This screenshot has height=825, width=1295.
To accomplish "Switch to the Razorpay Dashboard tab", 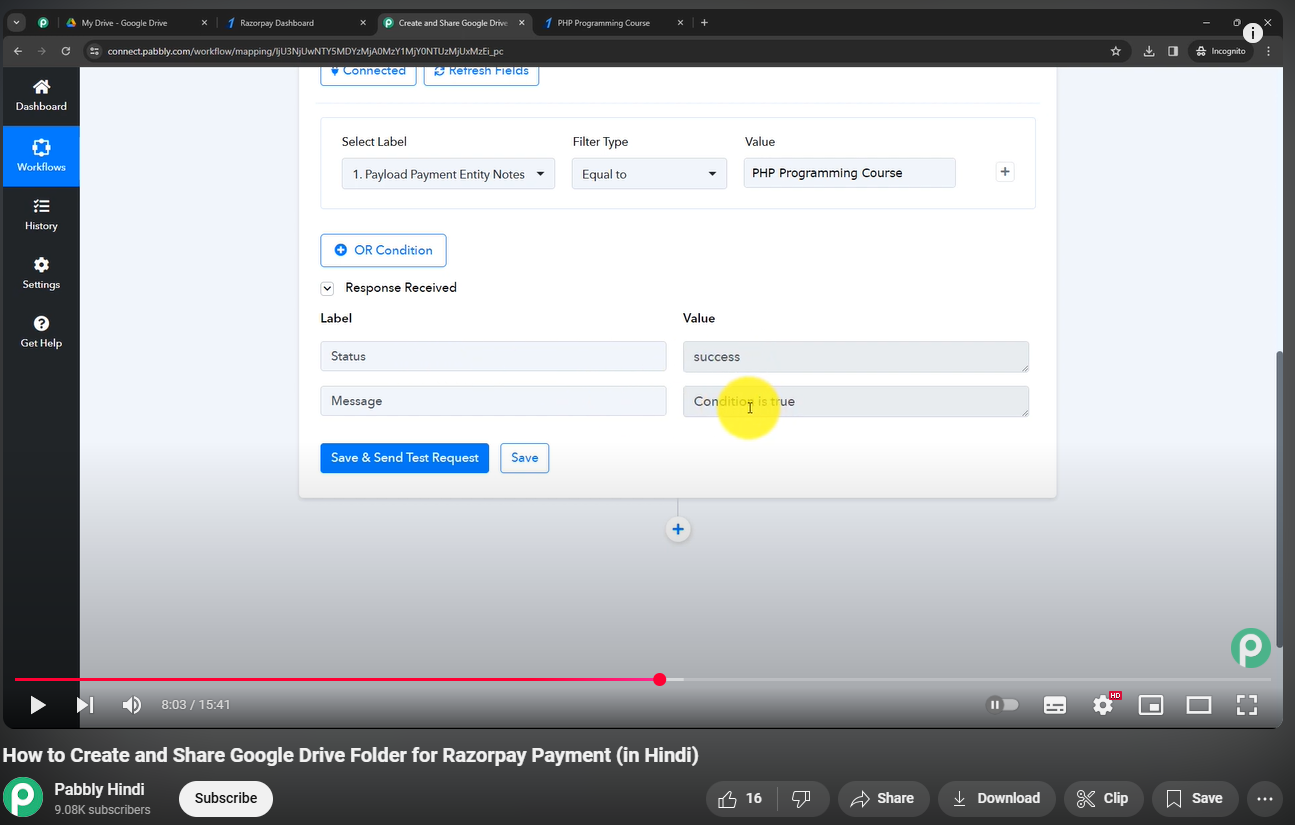I will [x=297, y=23].
